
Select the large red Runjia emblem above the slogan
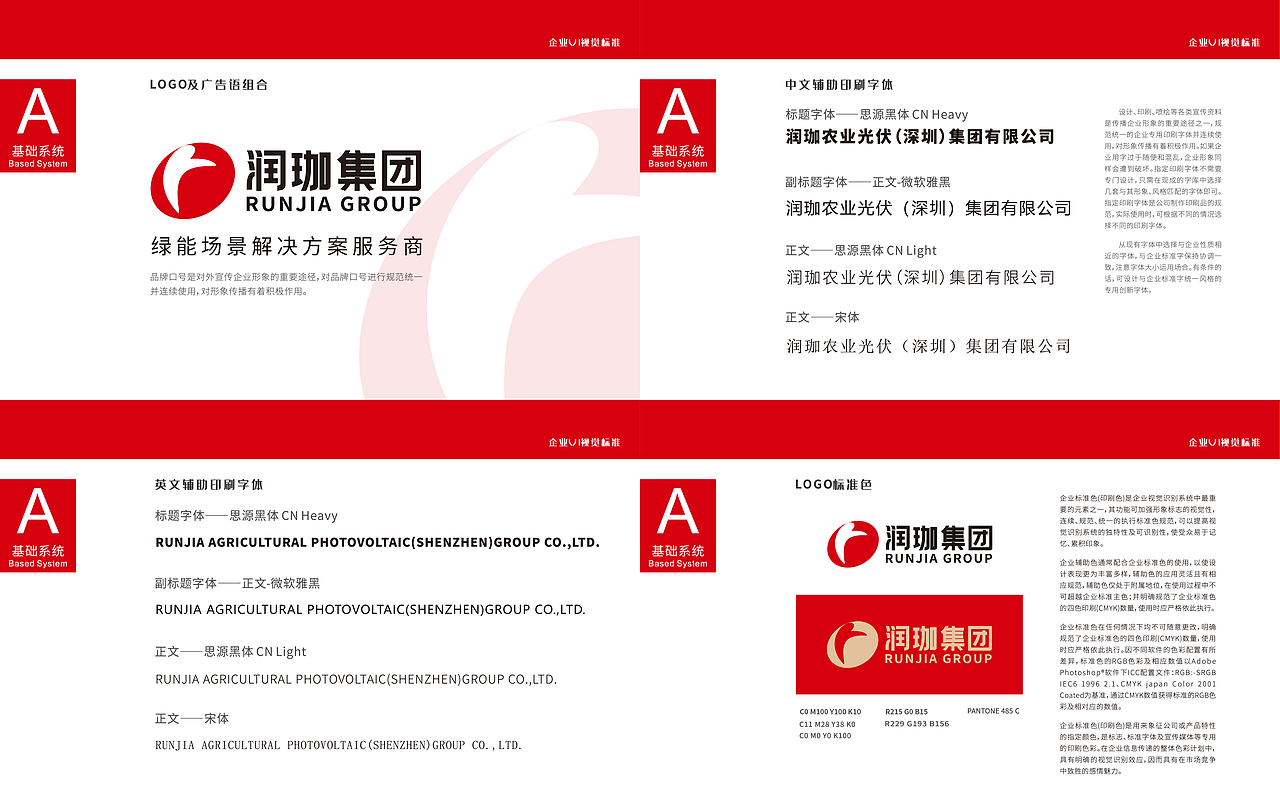(x=192, y=181)
